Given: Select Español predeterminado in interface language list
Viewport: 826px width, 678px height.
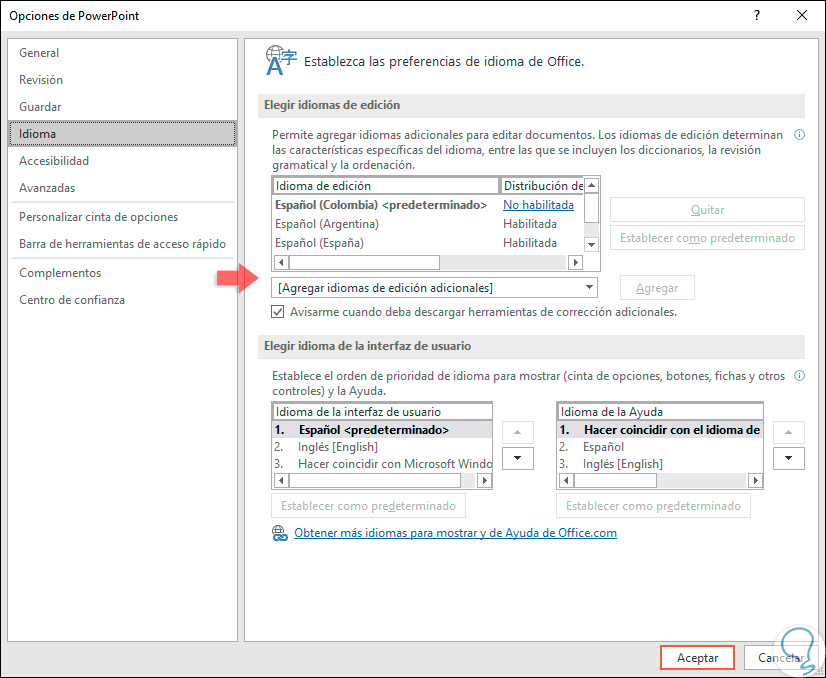Looking at the screenshot, I should tap(382, 430).
